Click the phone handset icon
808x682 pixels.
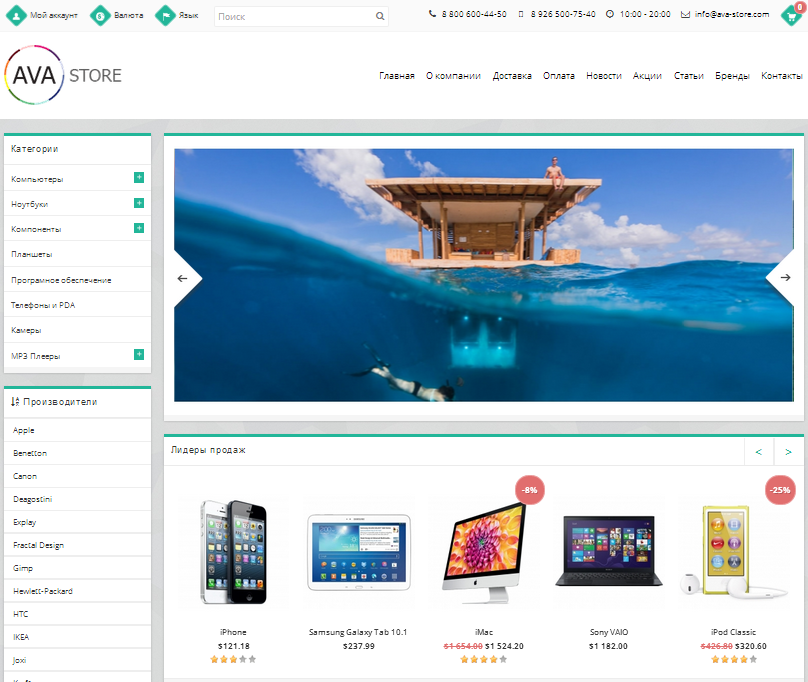(432, 14)
